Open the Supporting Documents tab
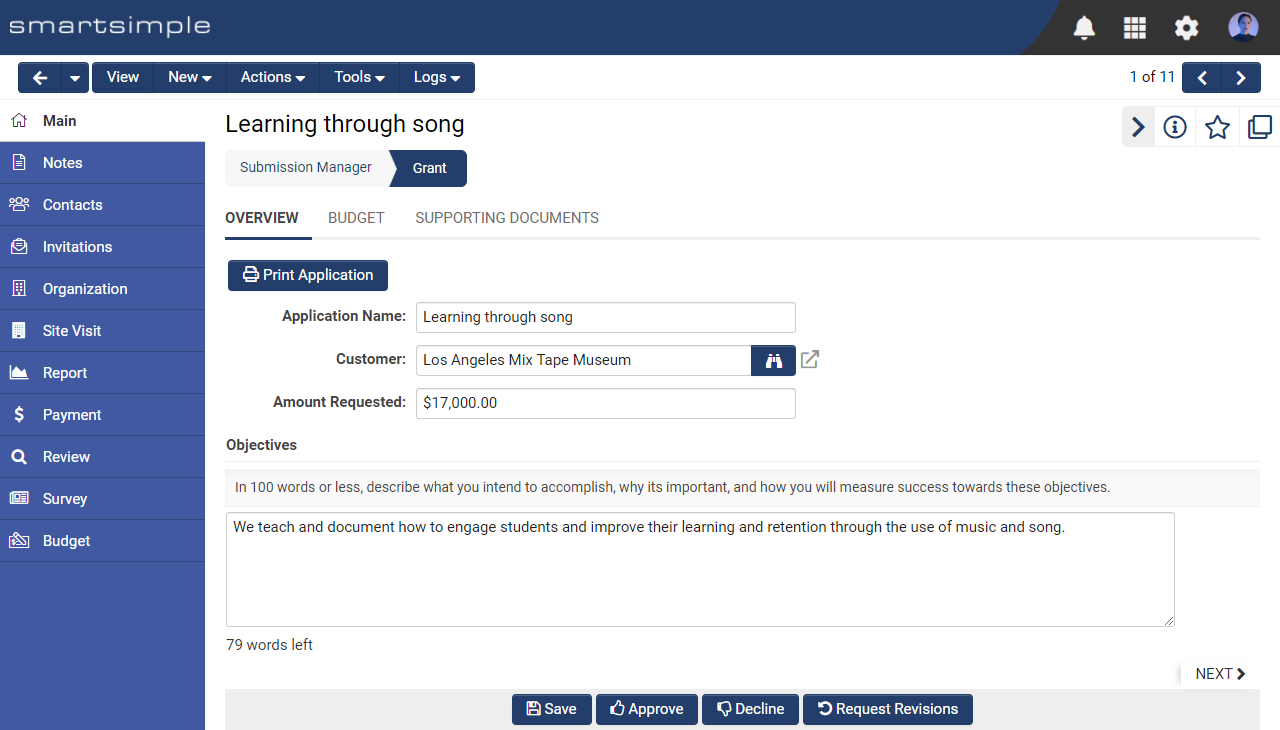The height and width of the screenshot is (730, 1280). (x=507, y=218)
